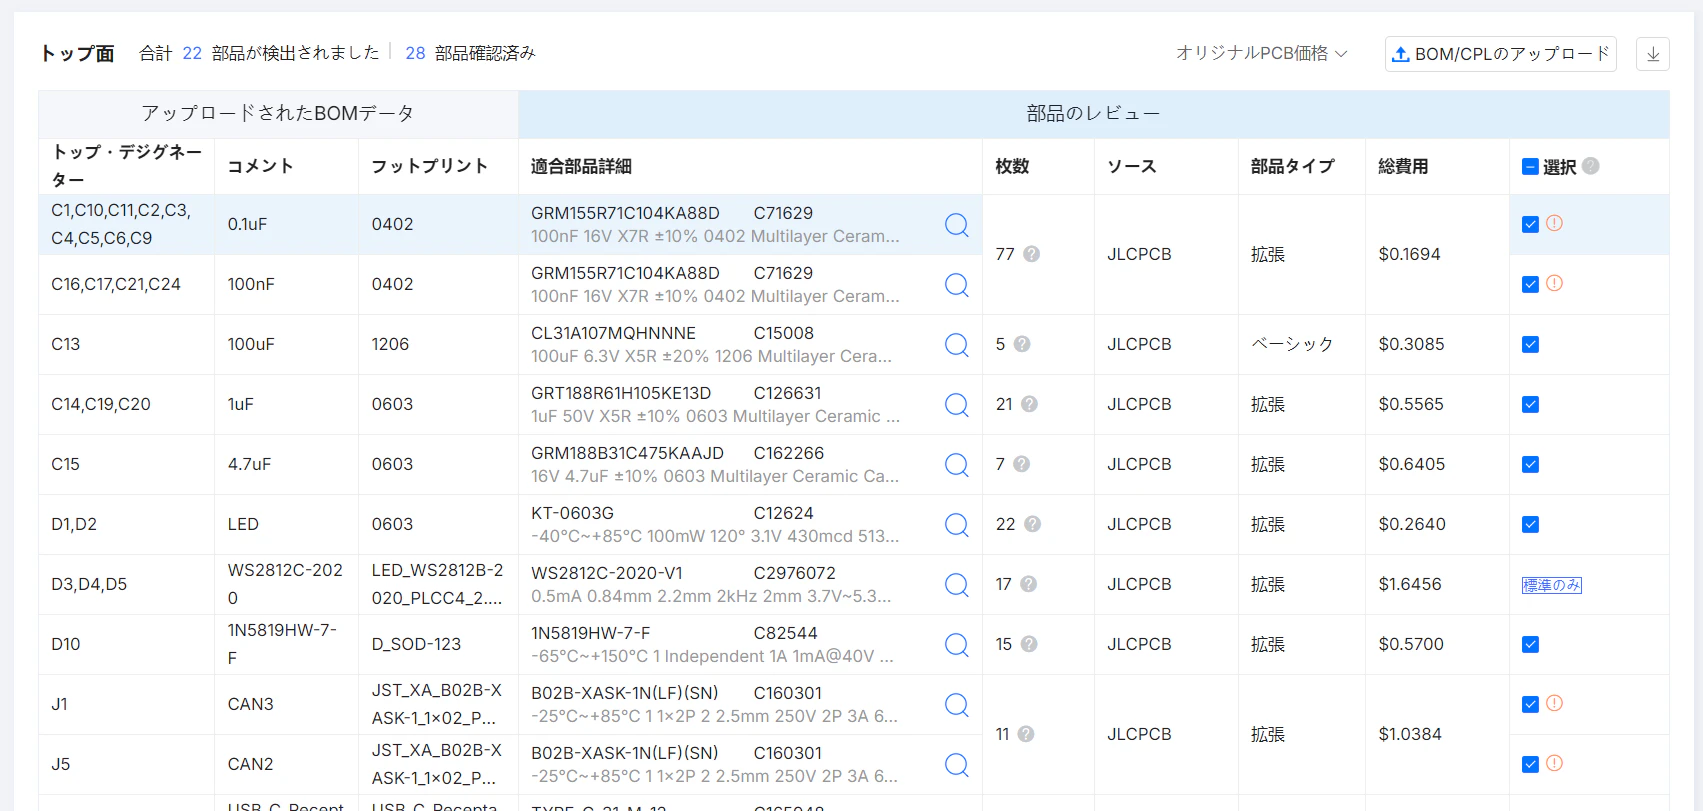Search parts for the C1,C10,C11 0.1uF row
Screen dimensions: 1703x811
pos(957,225)
